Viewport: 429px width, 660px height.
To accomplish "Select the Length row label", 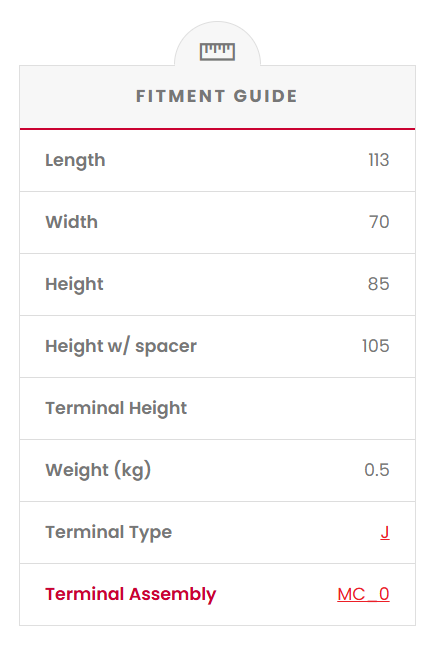I will (75, 160).
